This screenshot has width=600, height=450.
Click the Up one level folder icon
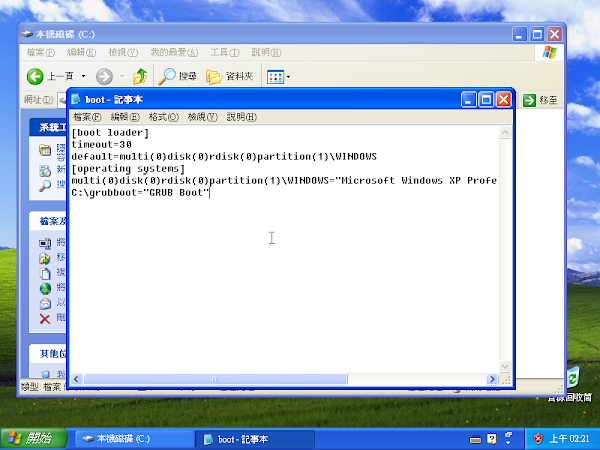(x=140, y=77)
